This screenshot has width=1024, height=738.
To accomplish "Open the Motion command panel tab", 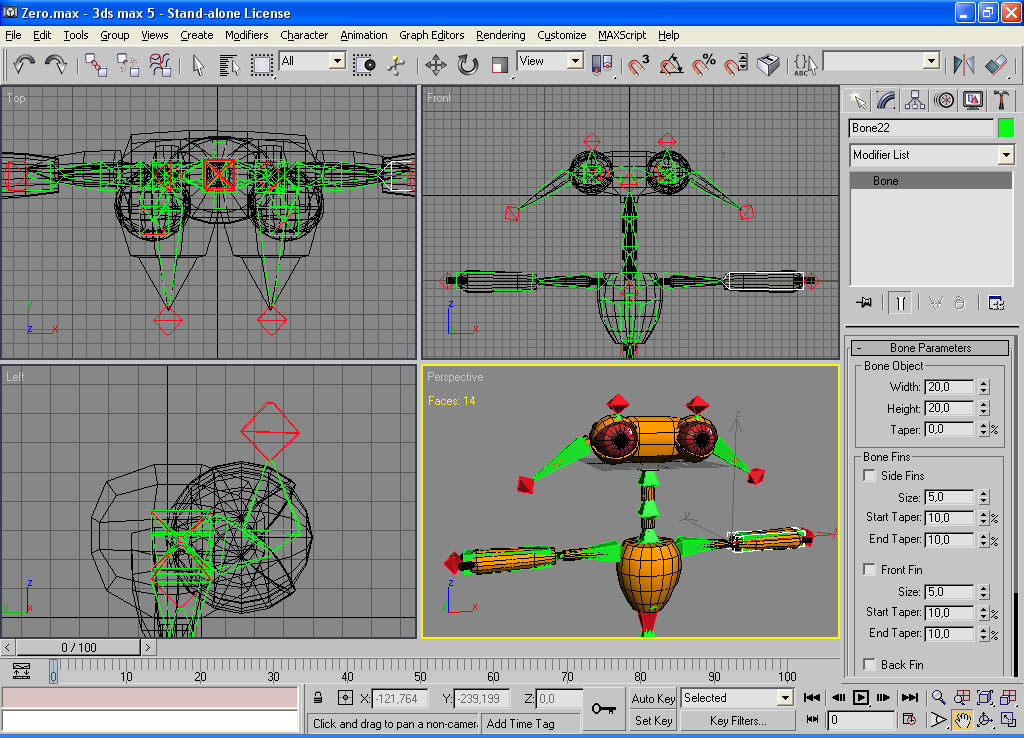I will pos(944,100).
